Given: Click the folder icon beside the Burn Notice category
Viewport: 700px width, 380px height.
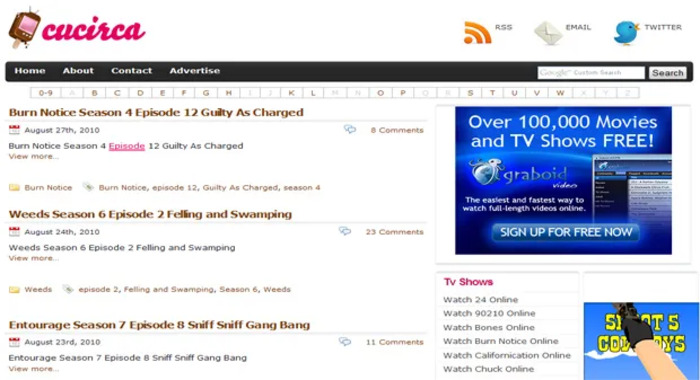Looking at the screenshot, I should [x=14, y=188].
